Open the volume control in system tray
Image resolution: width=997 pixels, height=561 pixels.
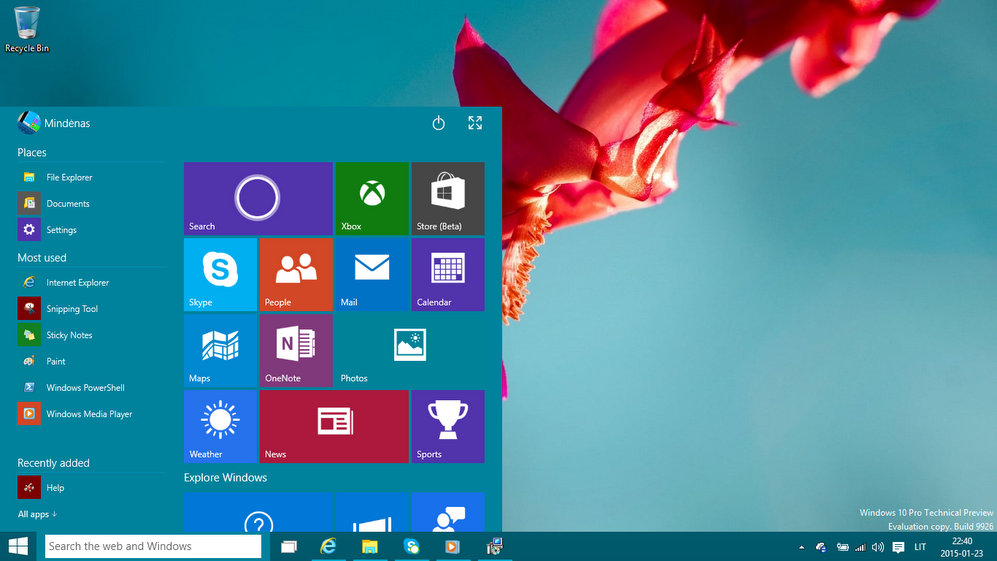877,547
